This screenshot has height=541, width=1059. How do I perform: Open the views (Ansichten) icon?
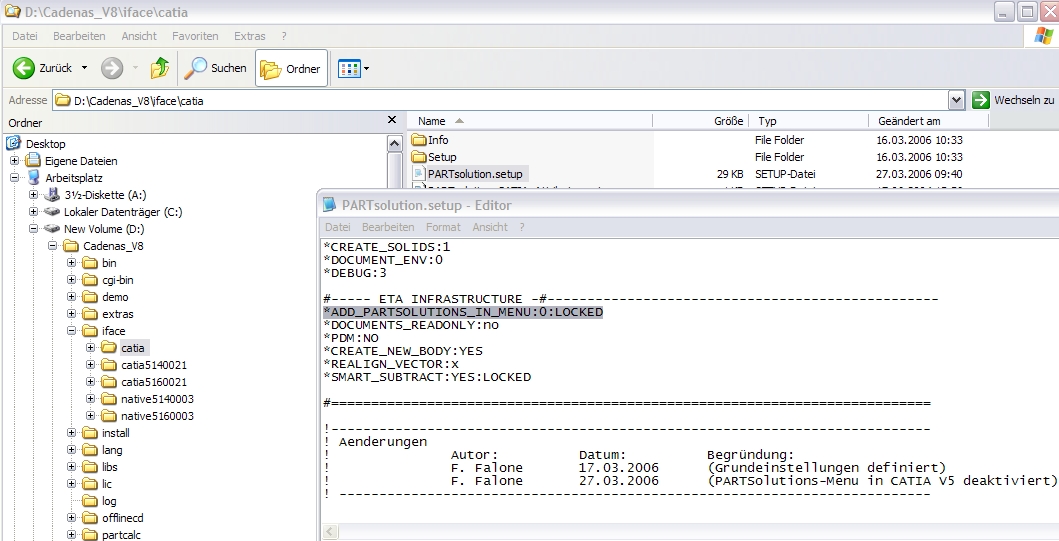(x=349, y=68)
